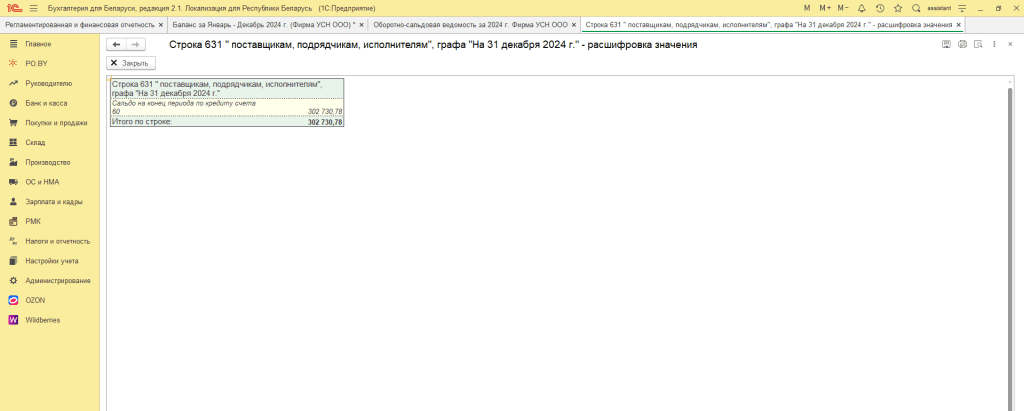Click the M− memory subtract button

click(x=842, y=8)
